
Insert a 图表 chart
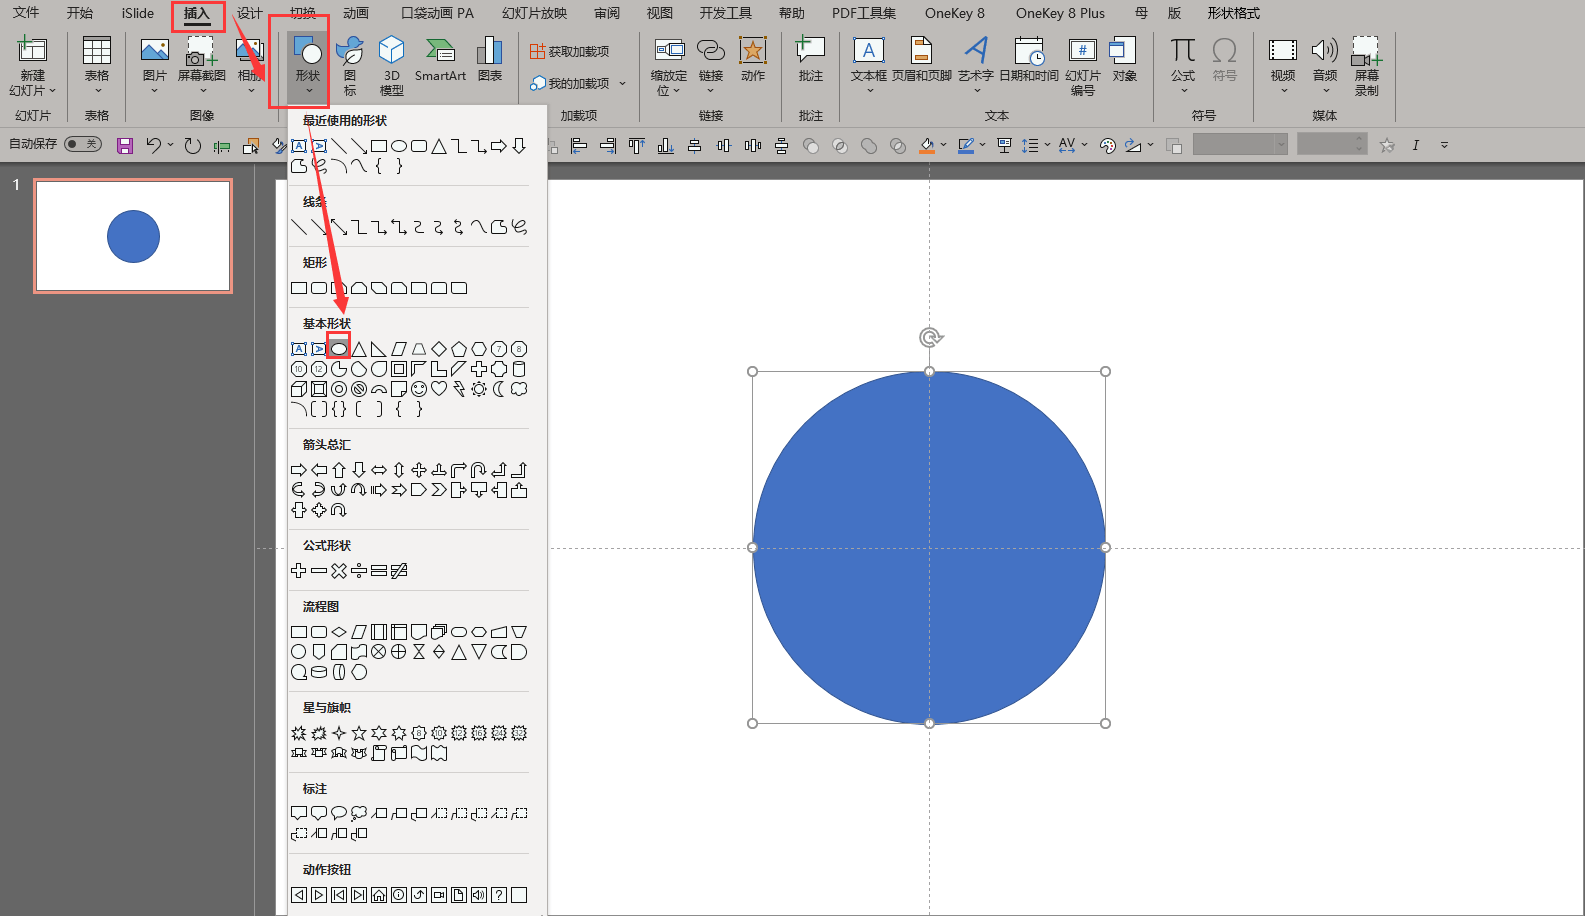490,60
